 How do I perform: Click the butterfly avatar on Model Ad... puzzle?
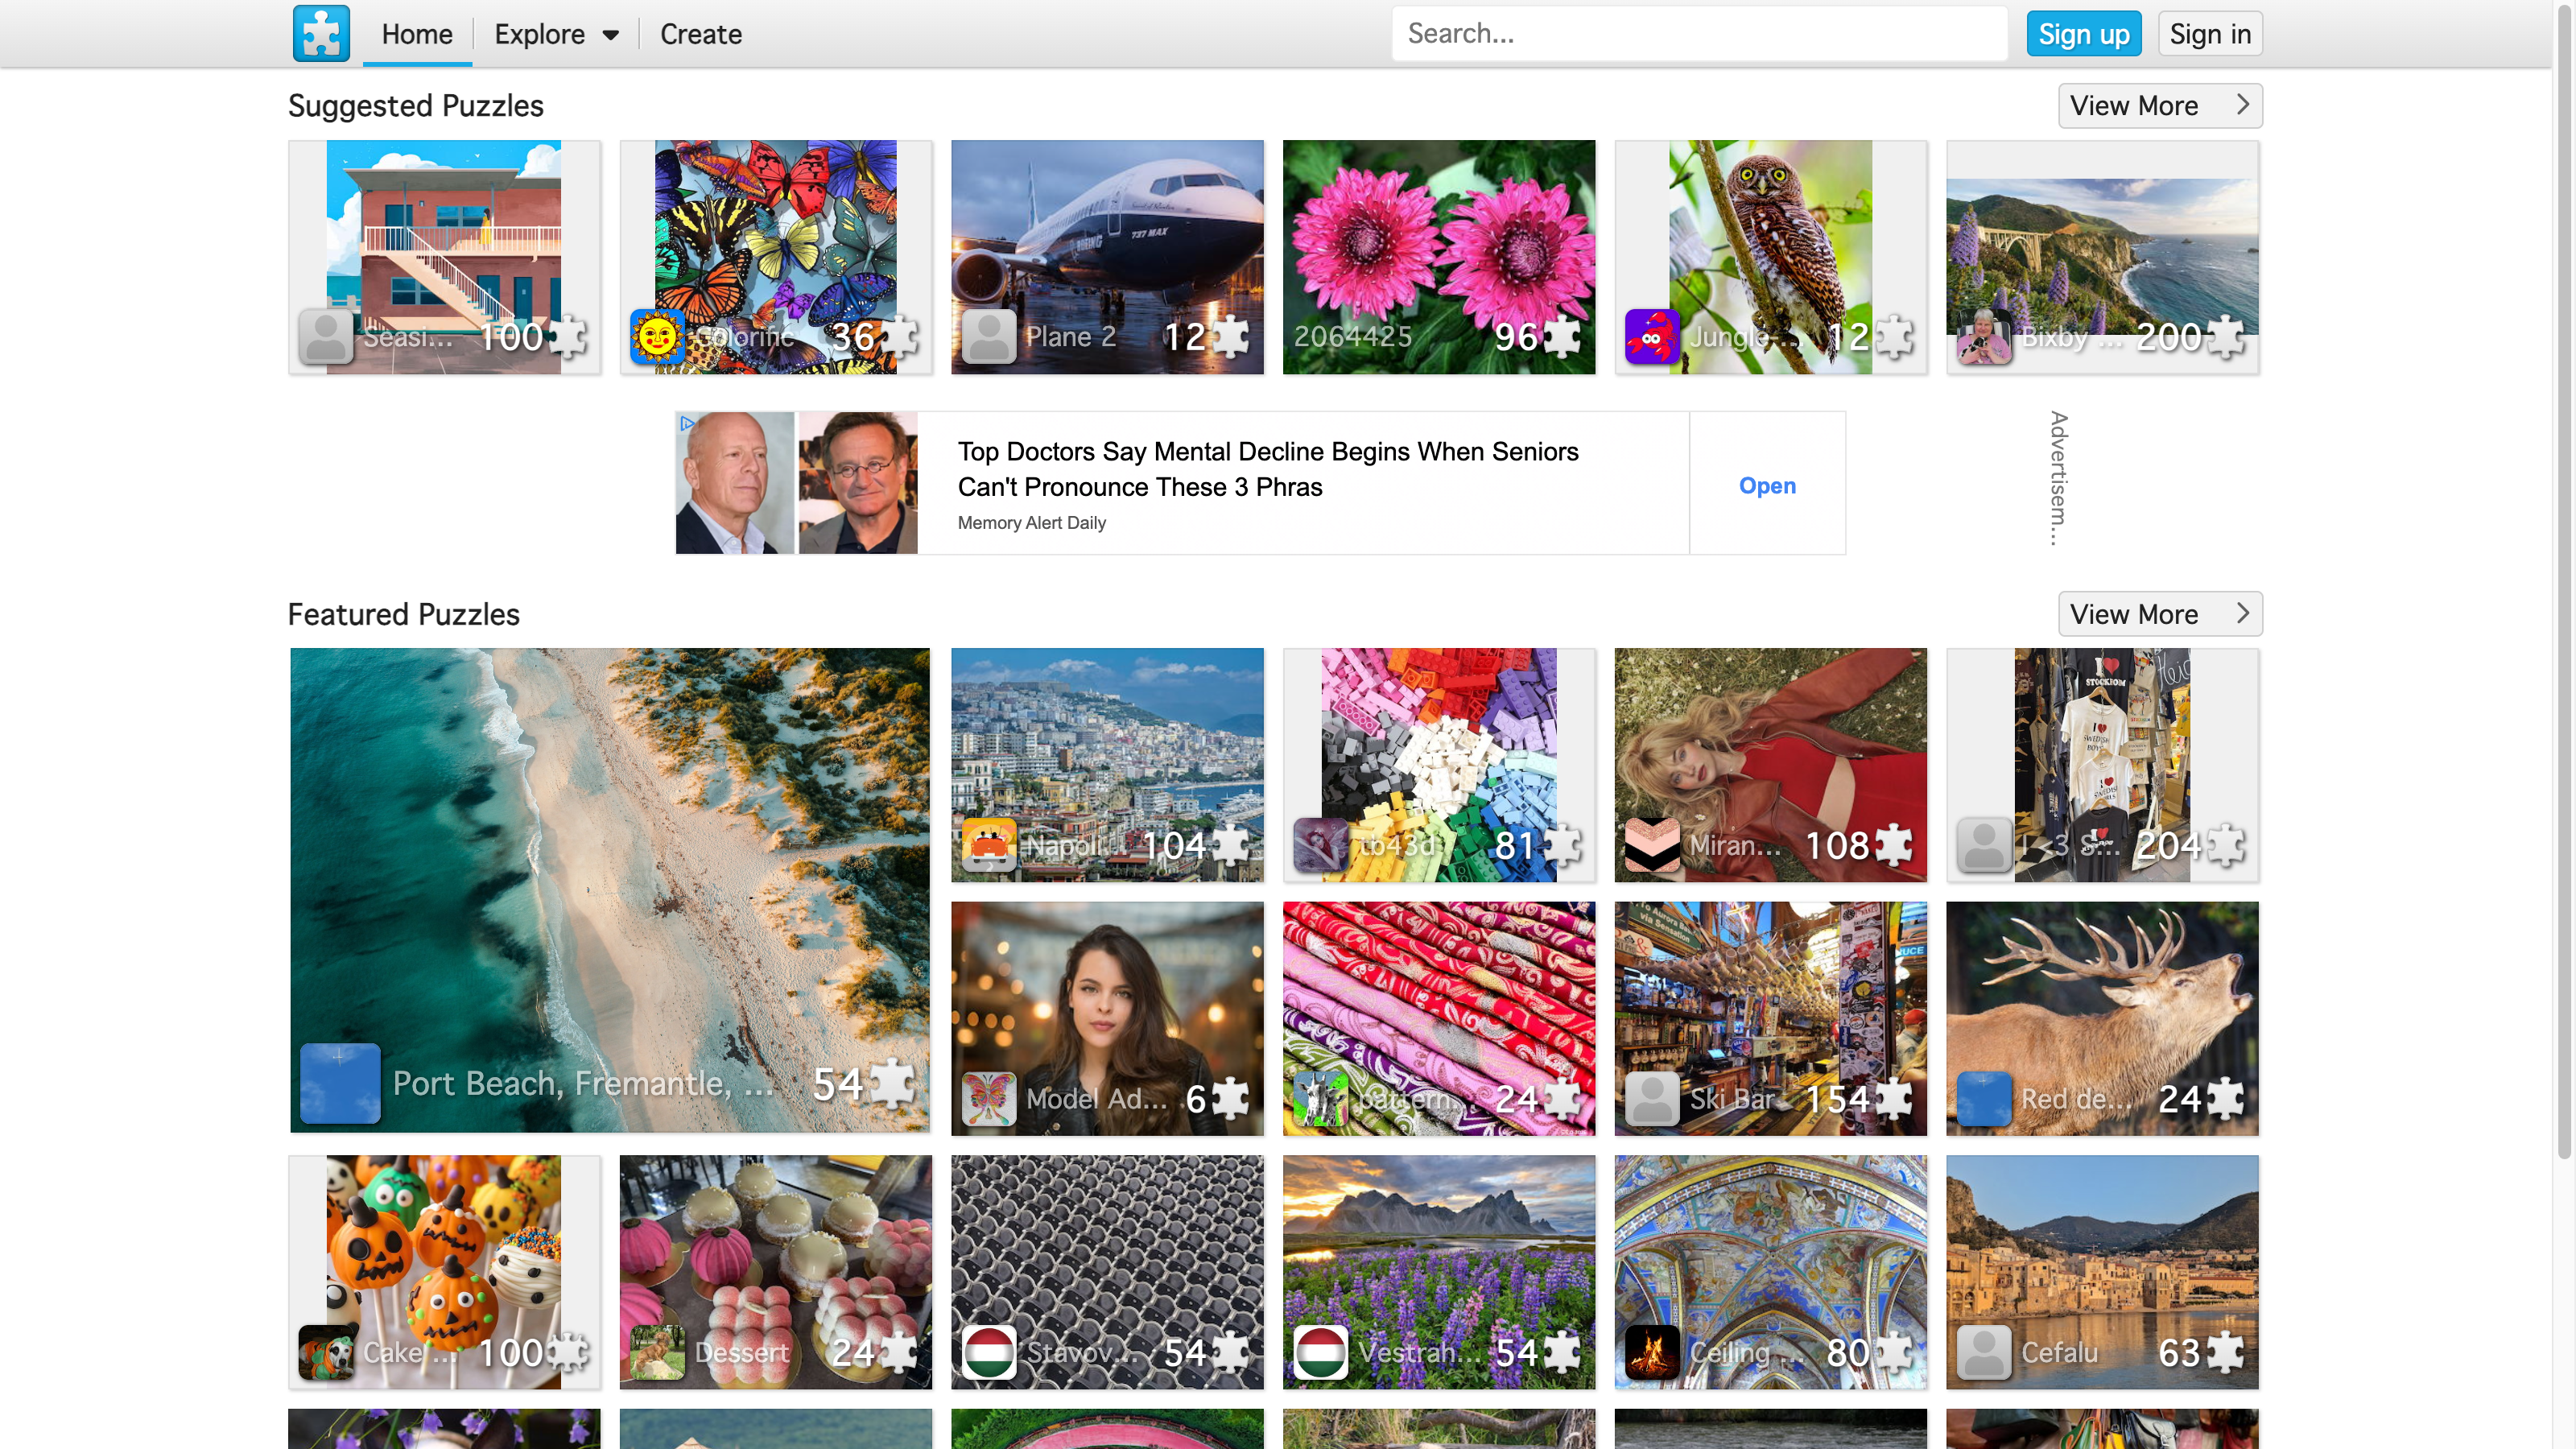(989, 1098)
